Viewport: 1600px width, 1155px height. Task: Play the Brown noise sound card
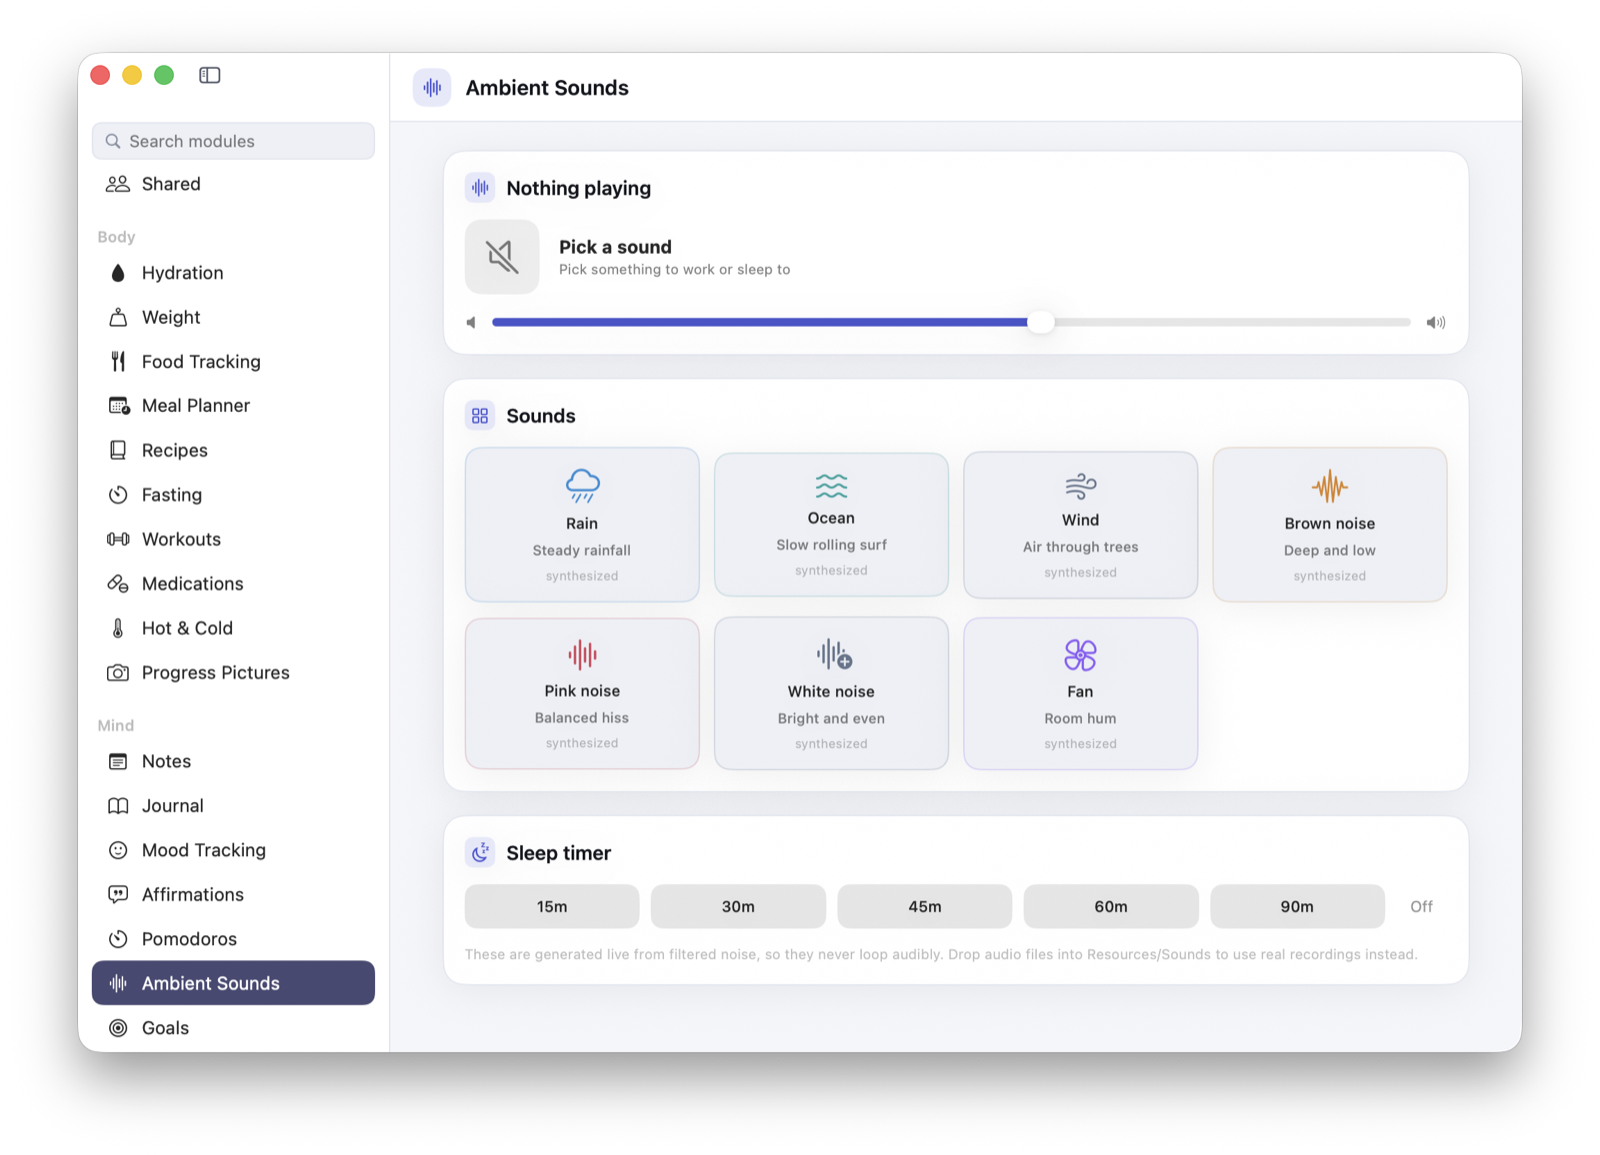coord(1330,525)
